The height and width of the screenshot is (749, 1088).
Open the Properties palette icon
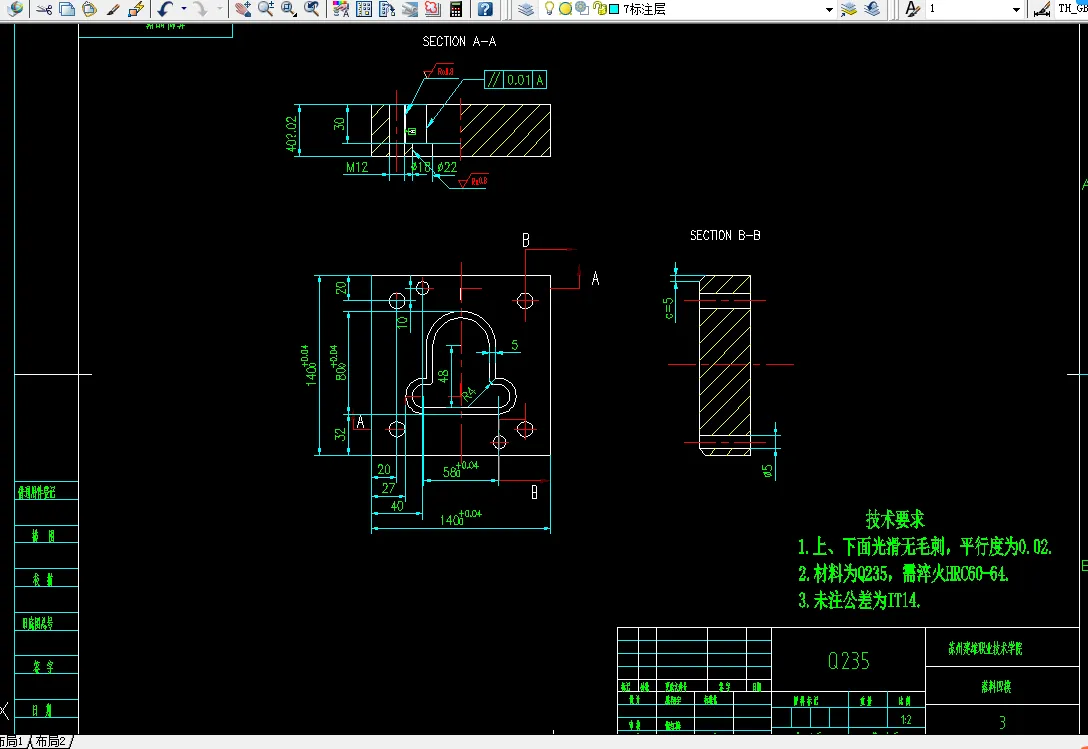(341, 9)
